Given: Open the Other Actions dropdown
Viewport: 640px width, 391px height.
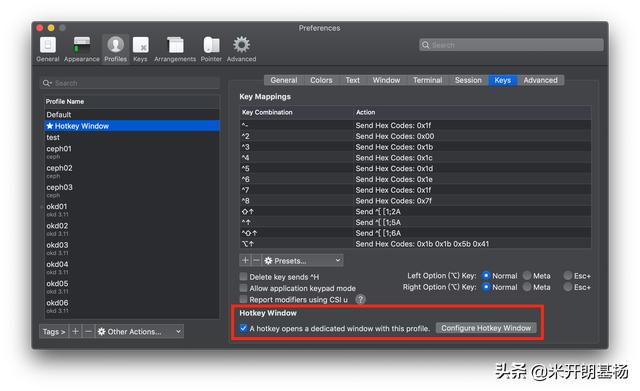Looking at the screenshot, I should (139, 331).
